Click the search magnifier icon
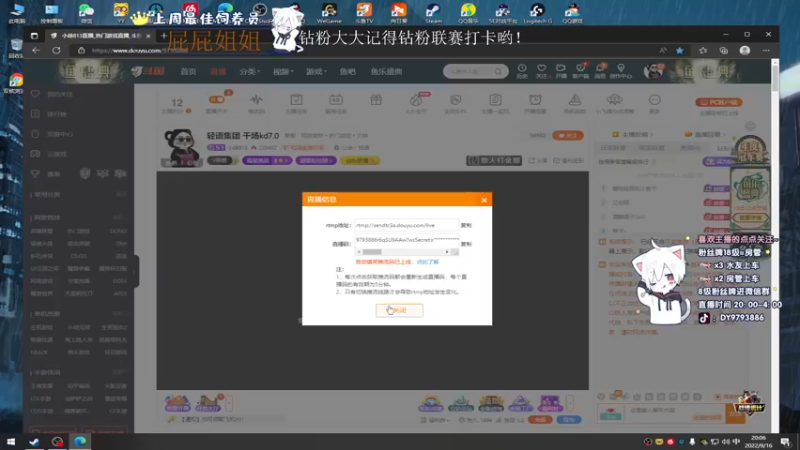800x450 pixels. coord(498,71)
